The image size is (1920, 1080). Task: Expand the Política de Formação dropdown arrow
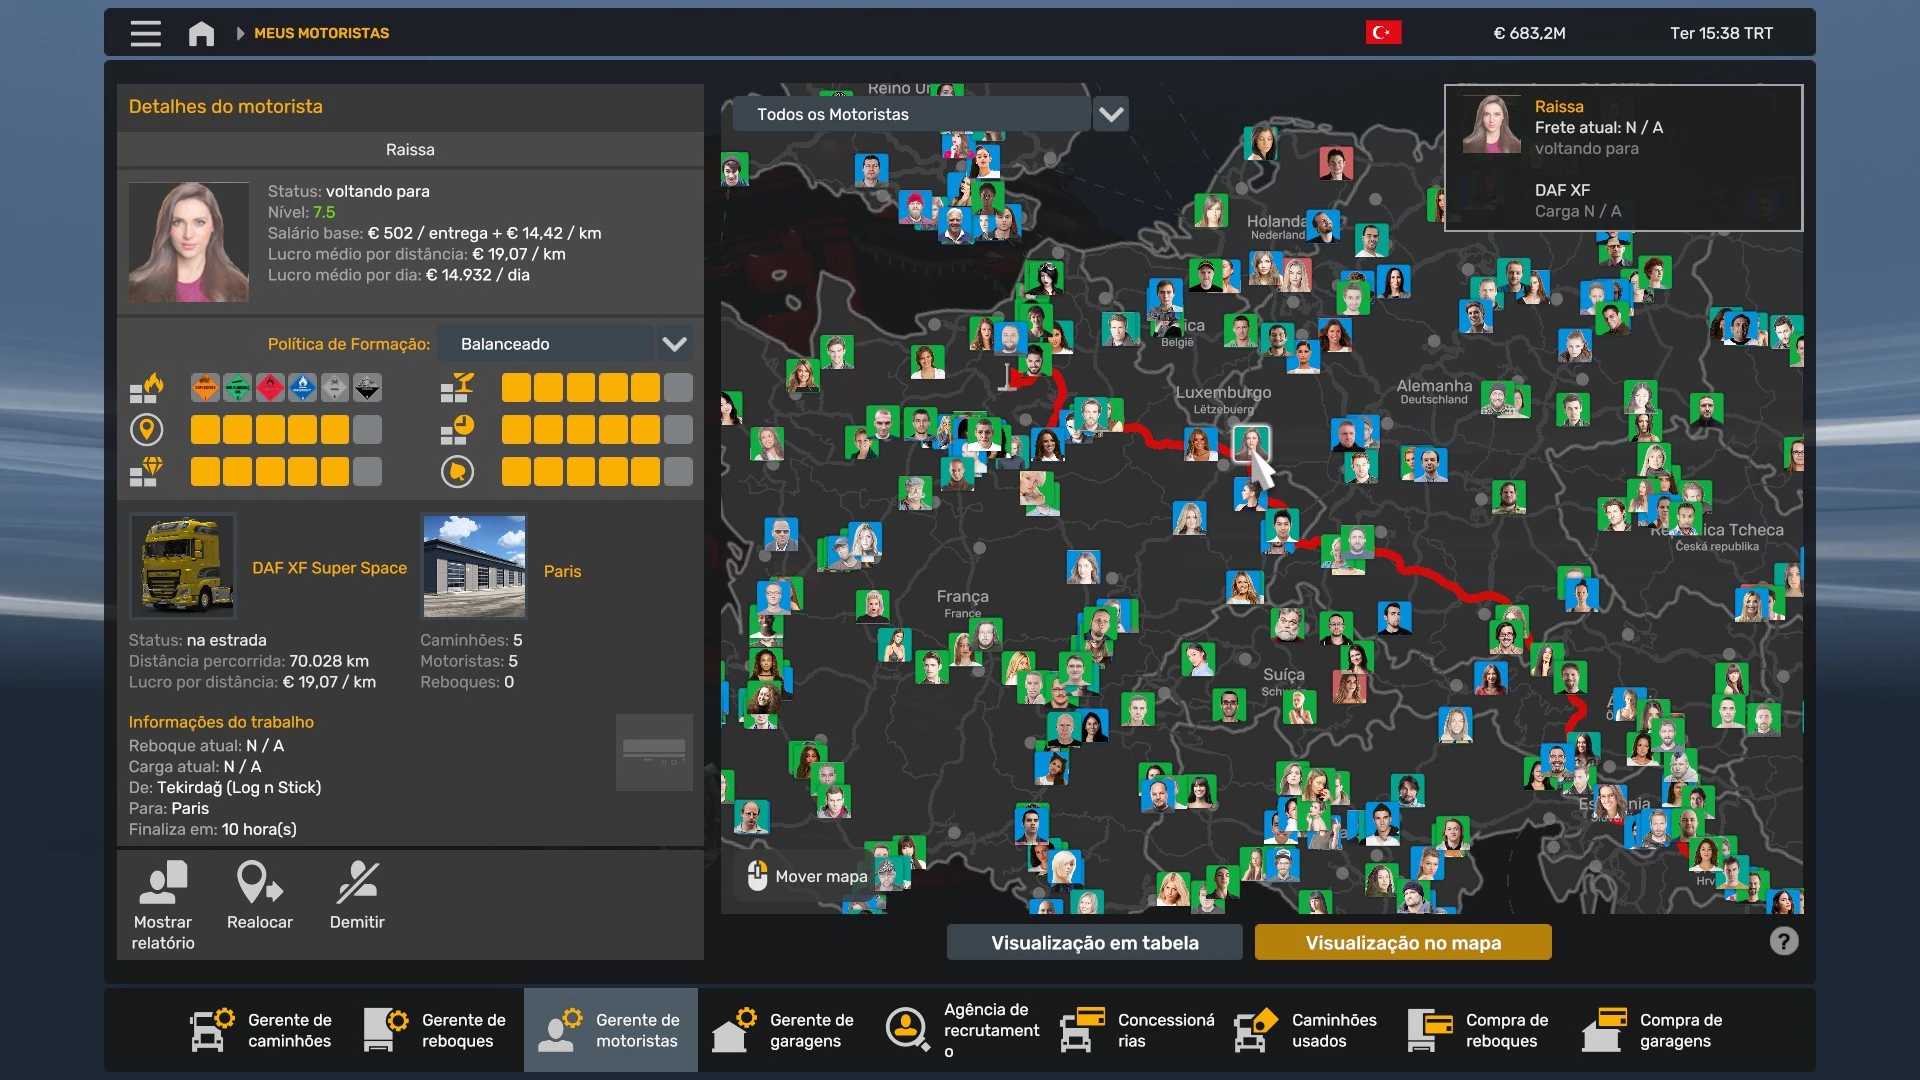(x=675, y=344)
